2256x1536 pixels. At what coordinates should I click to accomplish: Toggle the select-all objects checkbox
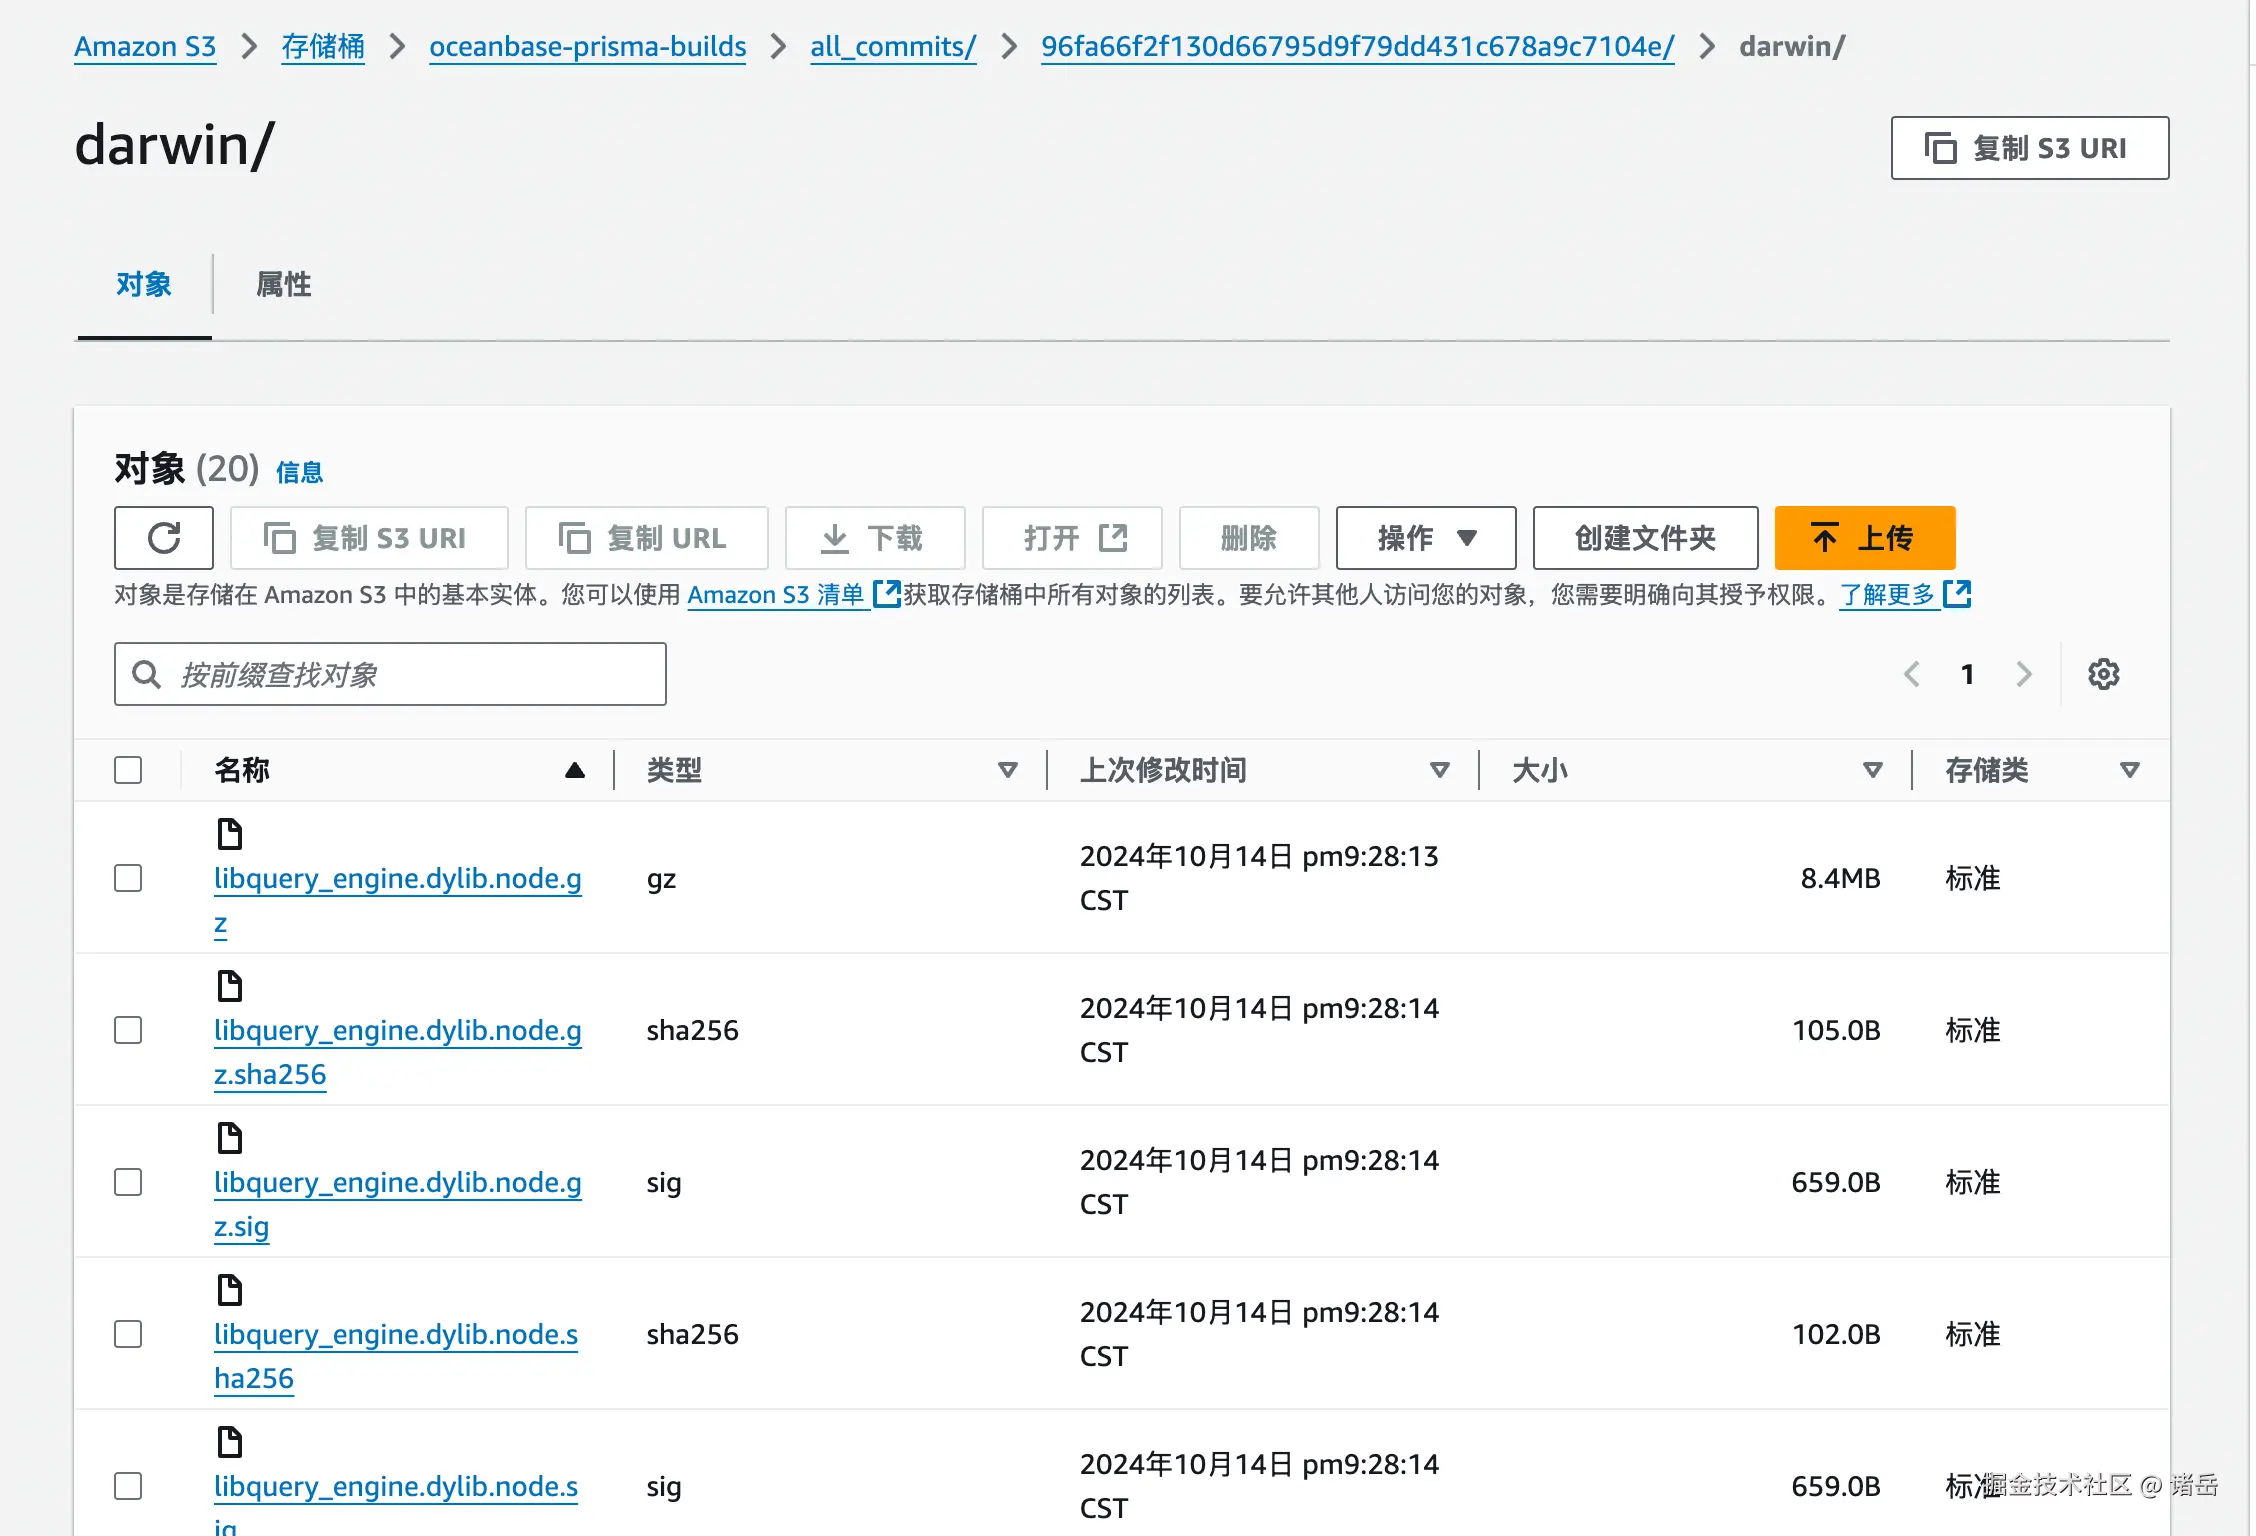click(x=128, y=770)
